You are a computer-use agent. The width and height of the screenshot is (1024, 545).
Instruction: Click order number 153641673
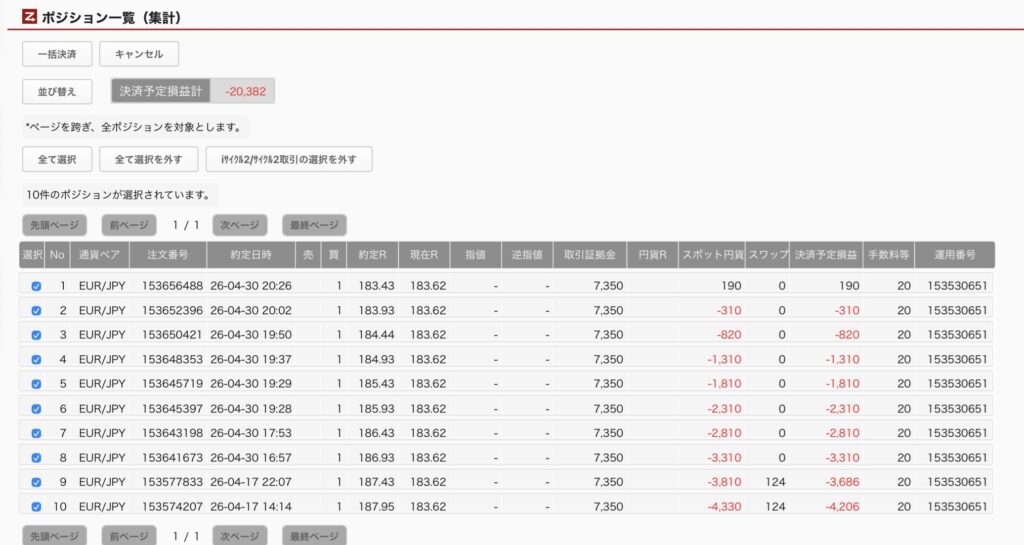tap(172, 458)
